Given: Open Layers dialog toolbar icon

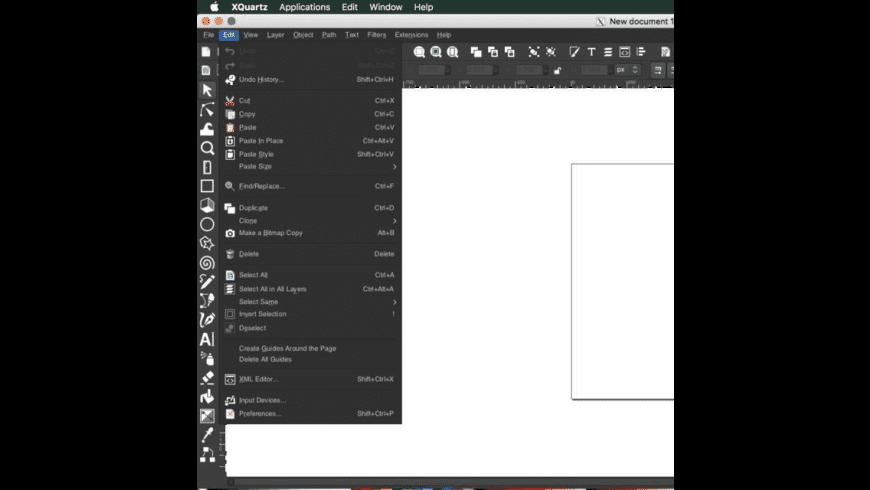Looking at the screenshot, I should 608,52.
